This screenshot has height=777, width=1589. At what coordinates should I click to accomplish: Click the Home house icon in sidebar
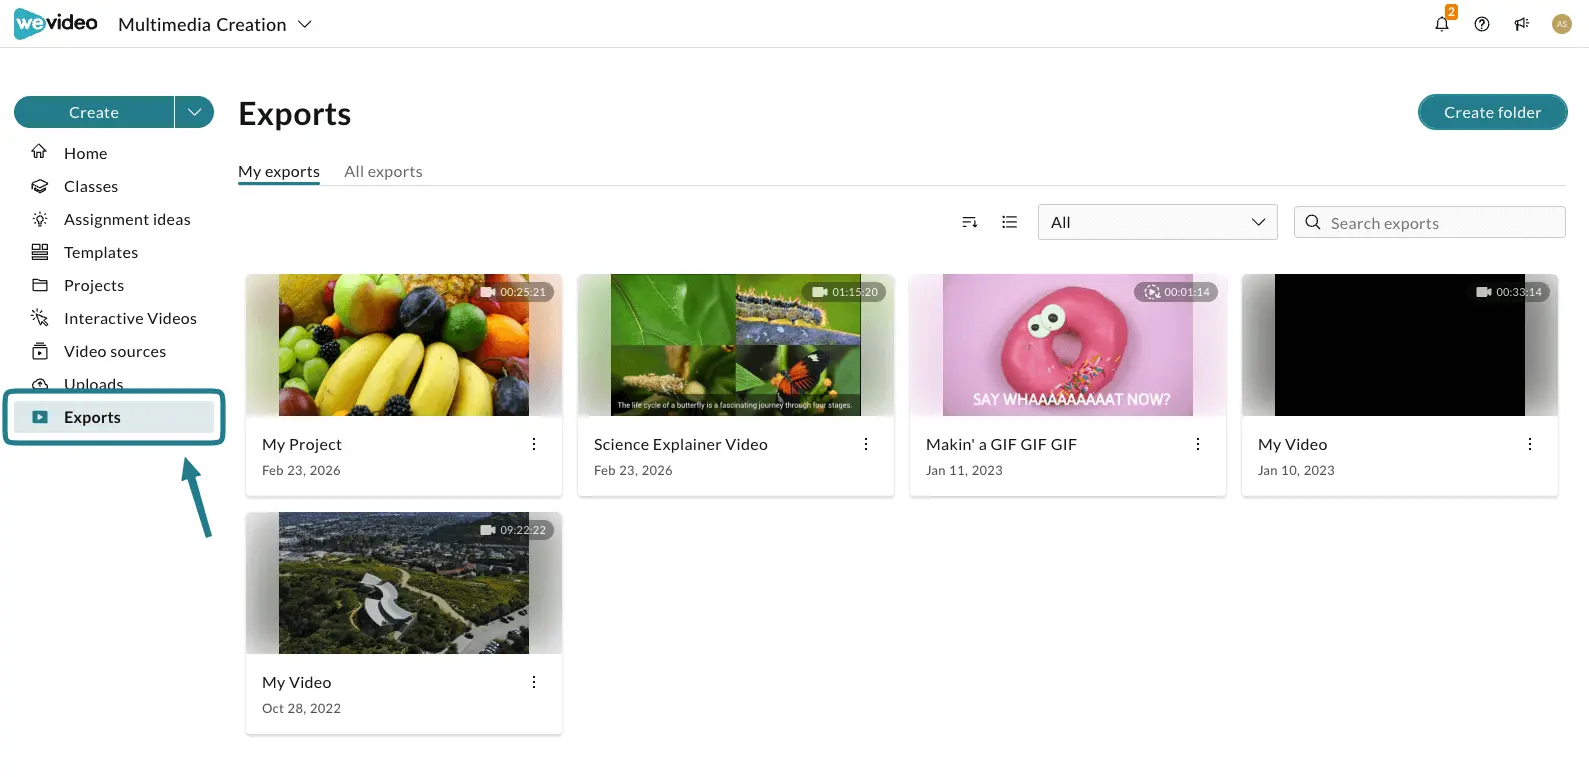tap(40, 152)
